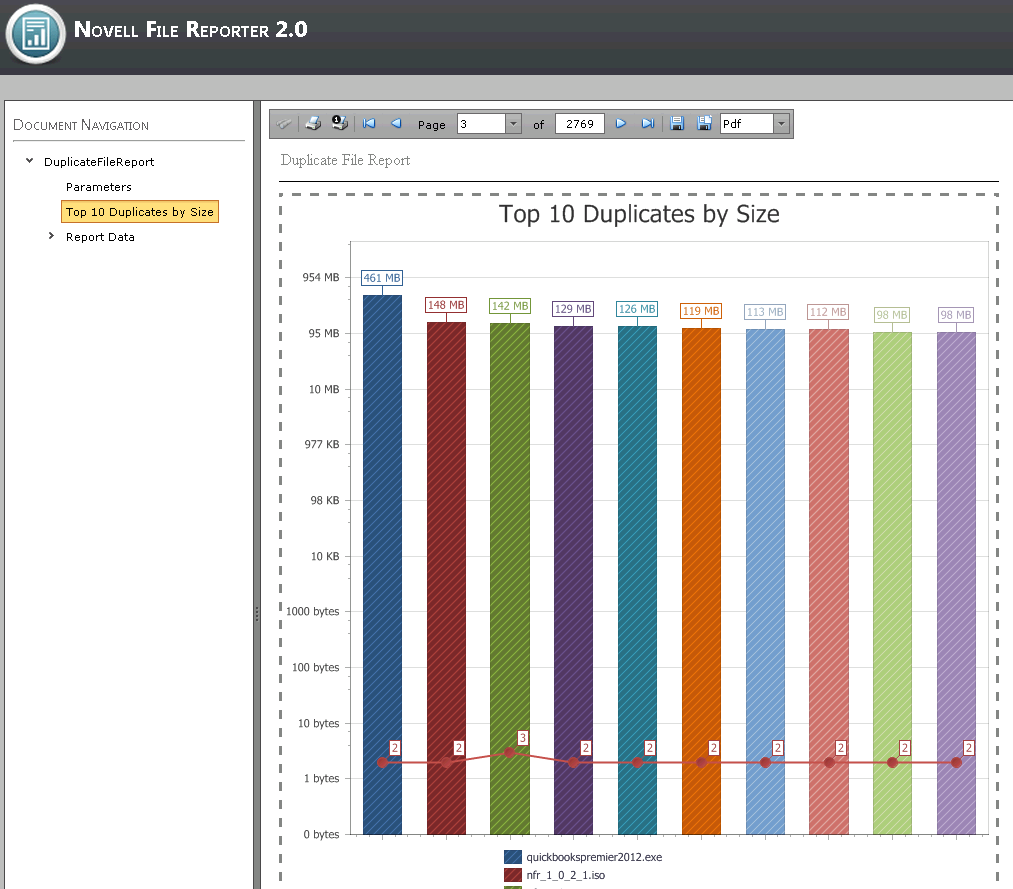Click the 1000 bytes axis label

pos(313,611)
